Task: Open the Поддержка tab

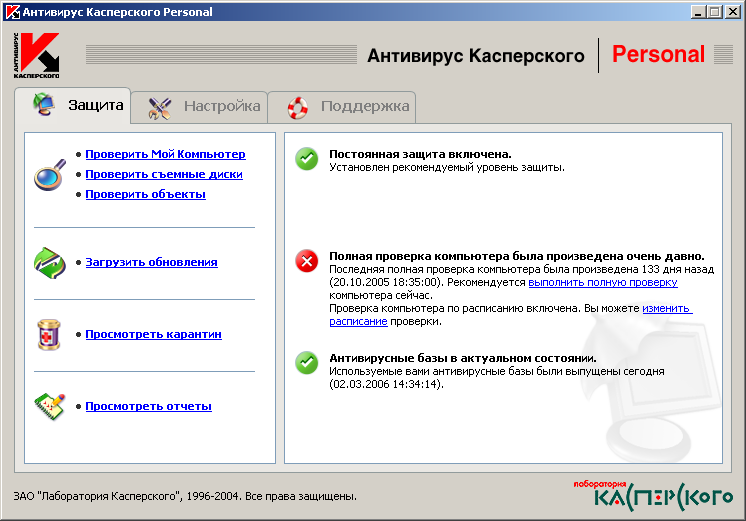Action: click(342, 107)
